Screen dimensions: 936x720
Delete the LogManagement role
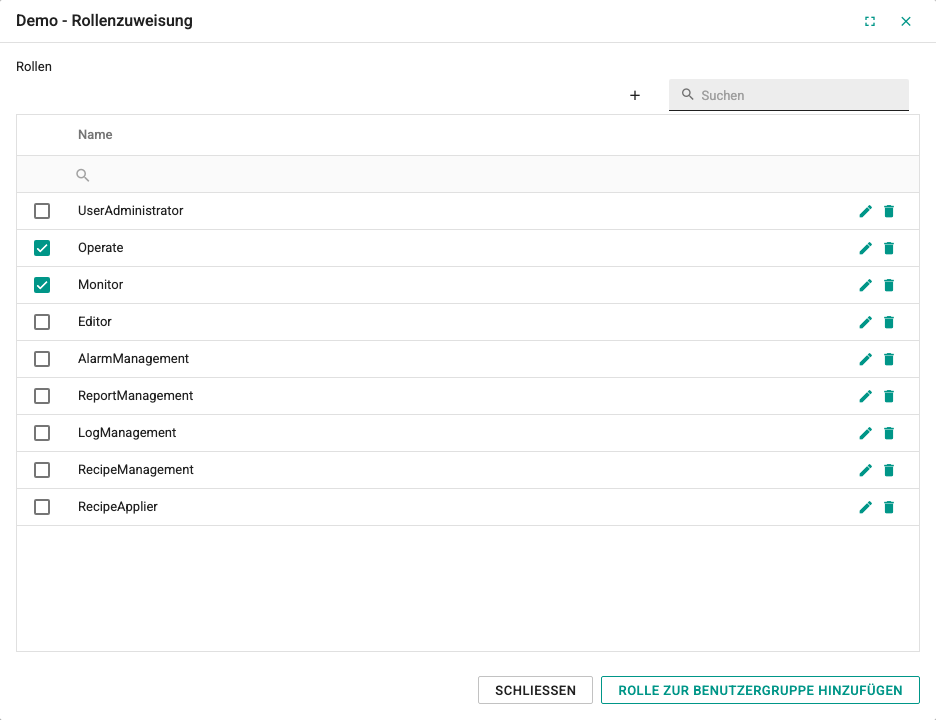tap(889, 433)
